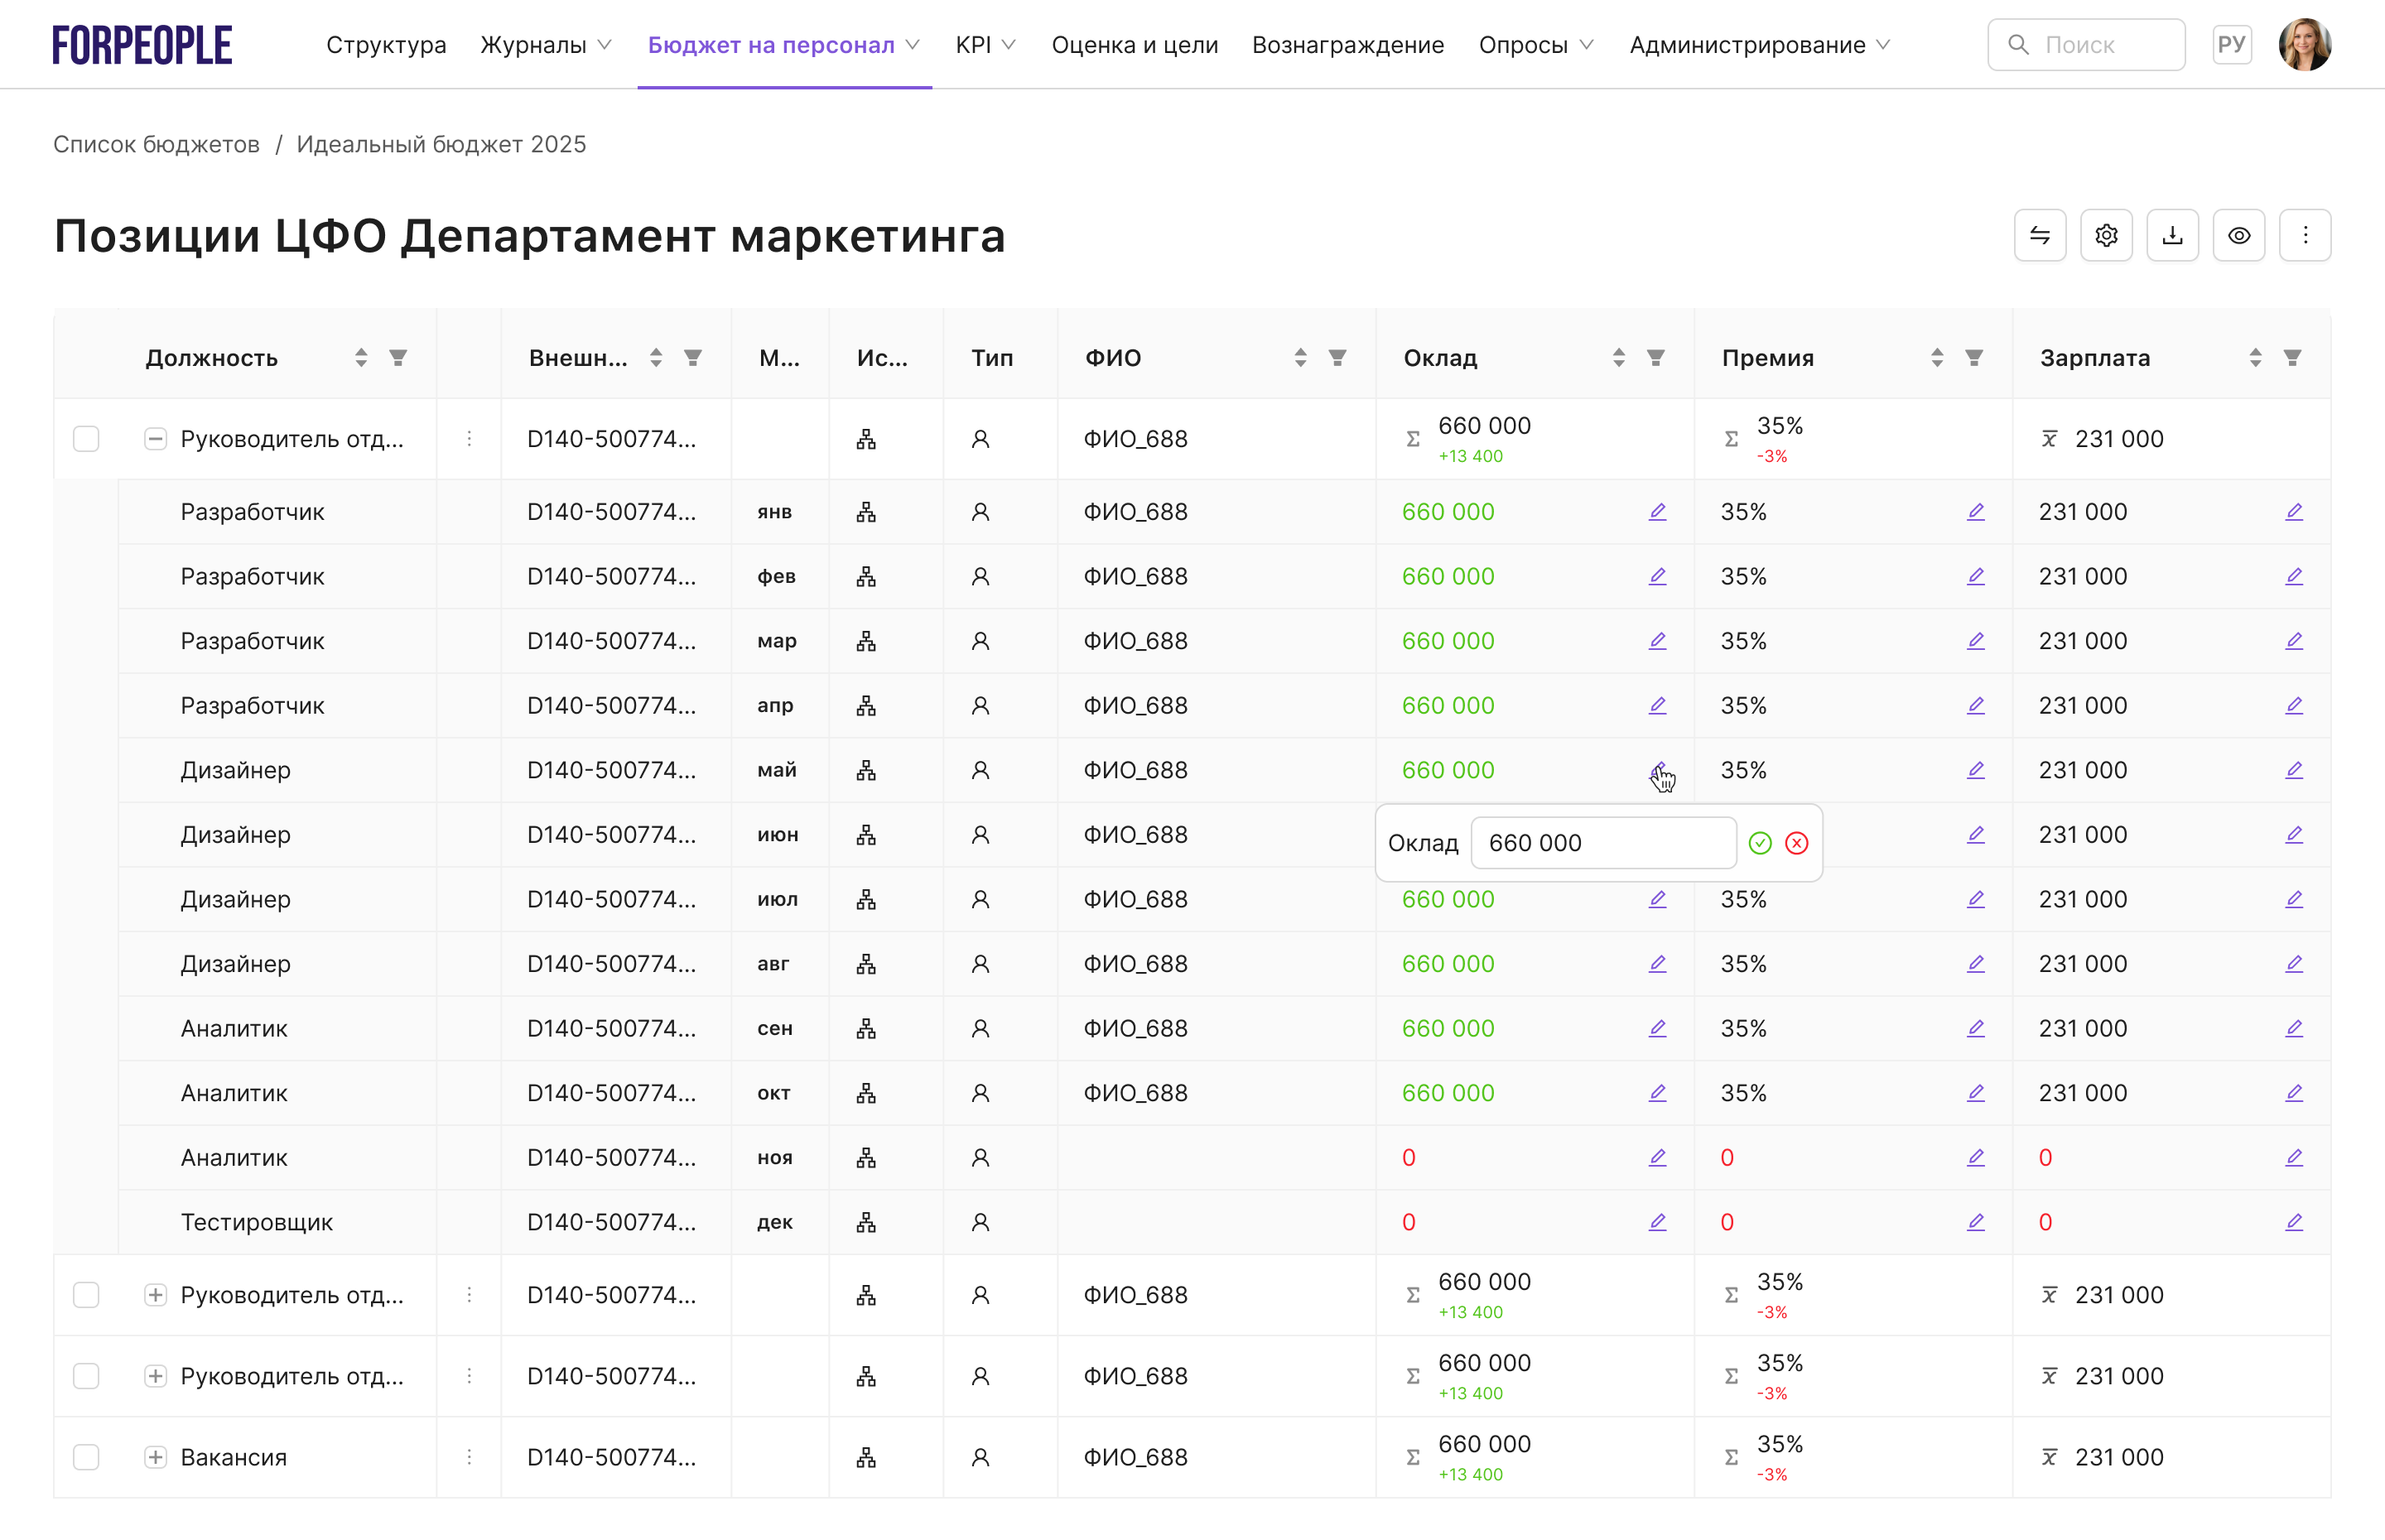Screen dimensions: 2385x1540
Task: Confirm the salary edit with the green checkmark
Action: pos(1760,843)
